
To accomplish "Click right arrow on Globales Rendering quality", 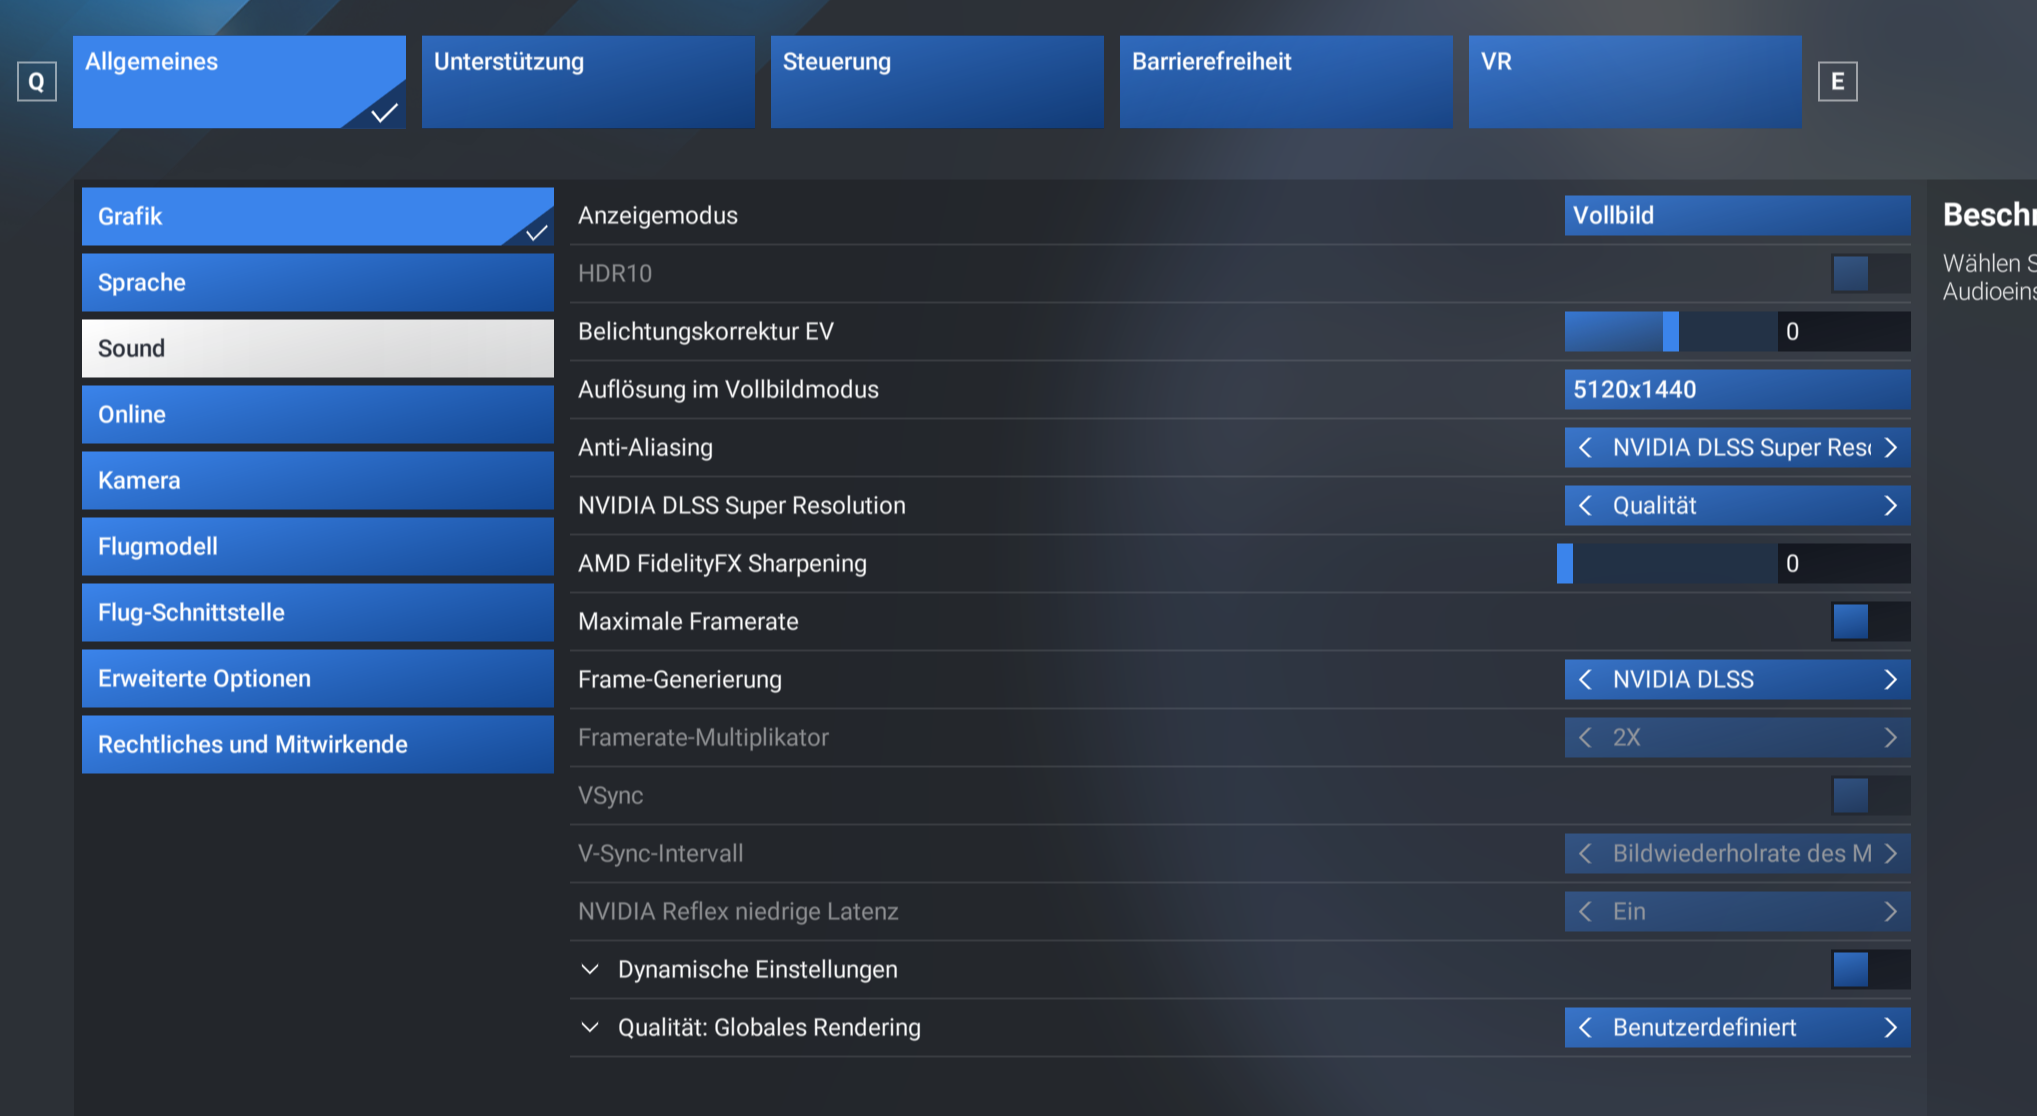I will (1890, 1028).
